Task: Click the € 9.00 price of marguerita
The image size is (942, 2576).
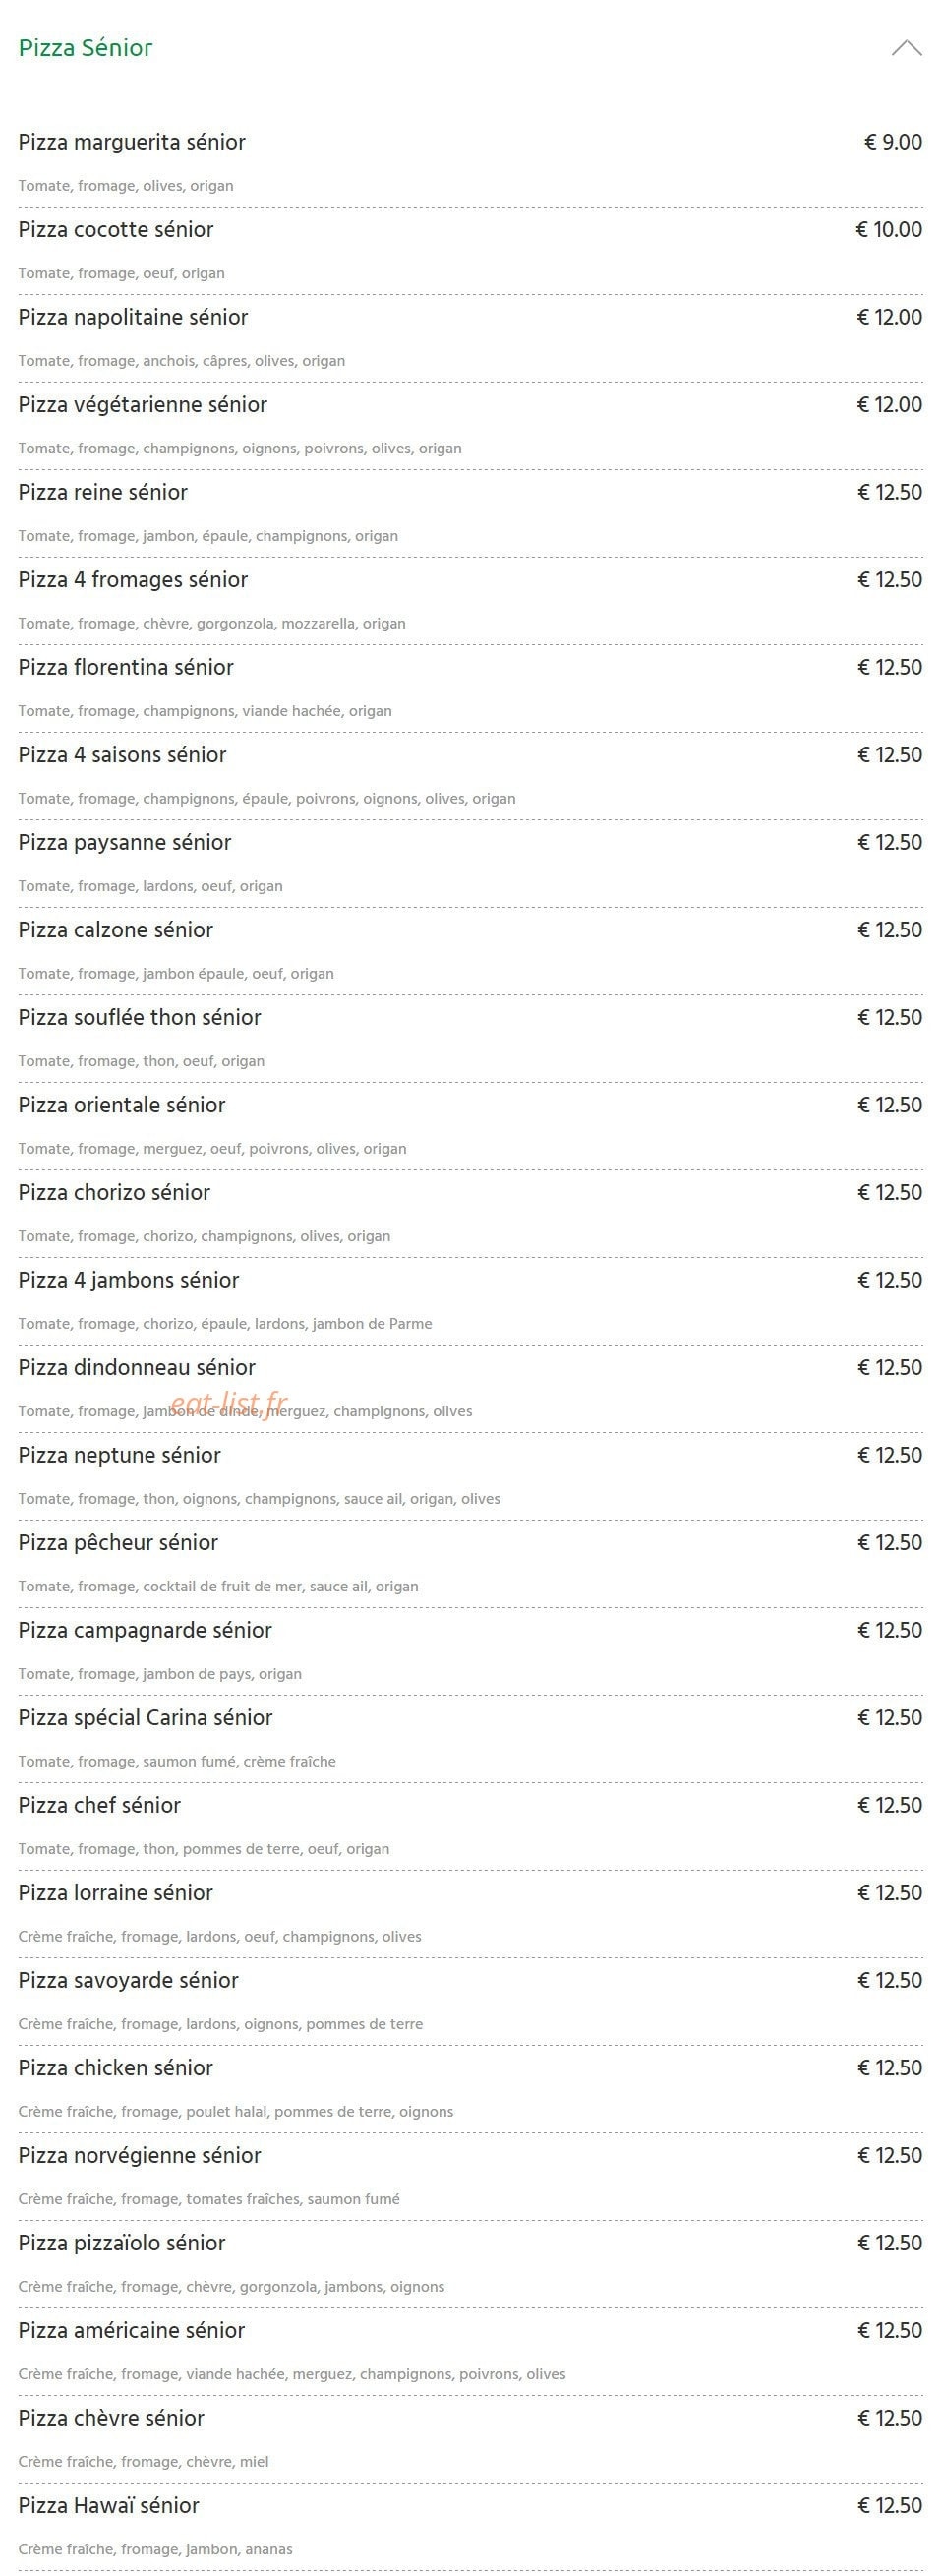Action: (893, 142)
